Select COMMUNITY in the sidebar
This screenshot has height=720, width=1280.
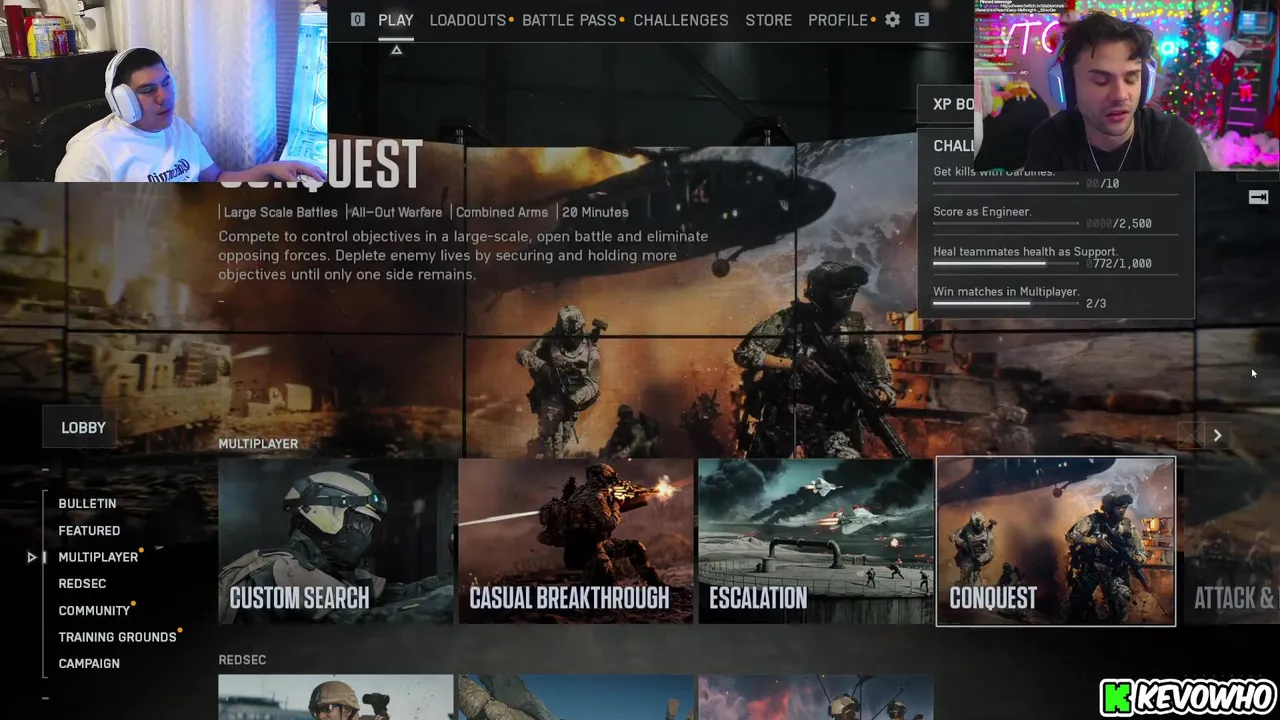point(94,611)
